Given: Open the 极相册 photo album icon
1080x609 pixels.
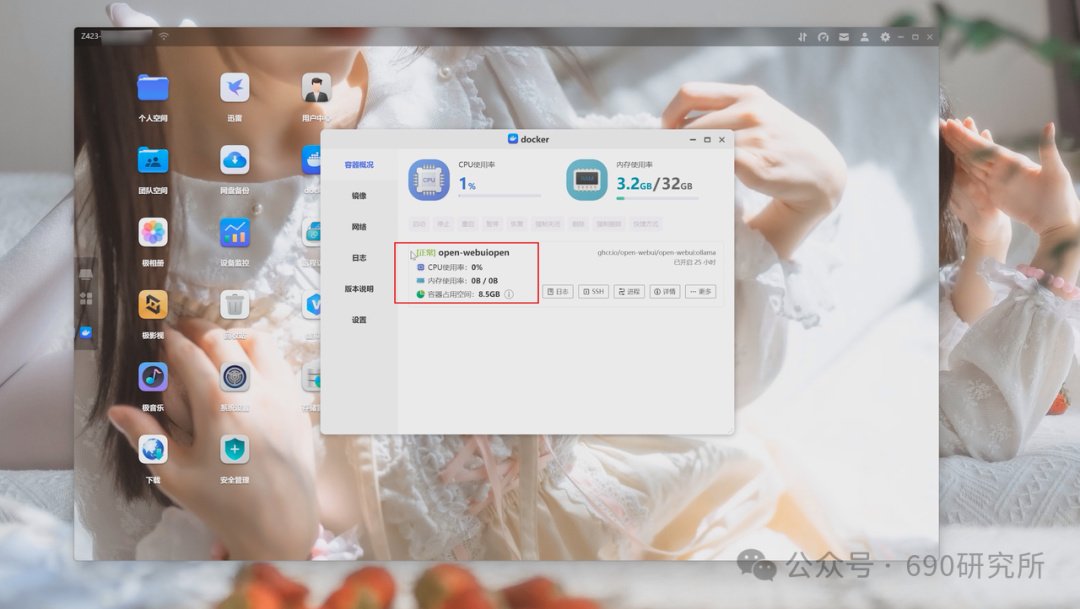Looking at the screenshot, I should click(153, 233).
